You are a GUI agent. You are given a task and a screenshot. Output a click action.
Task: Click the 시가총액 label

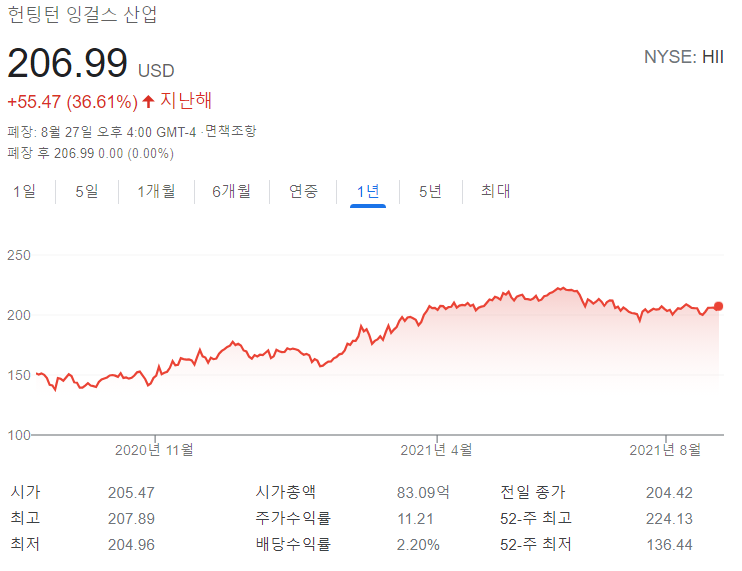[x=285, y=492]
